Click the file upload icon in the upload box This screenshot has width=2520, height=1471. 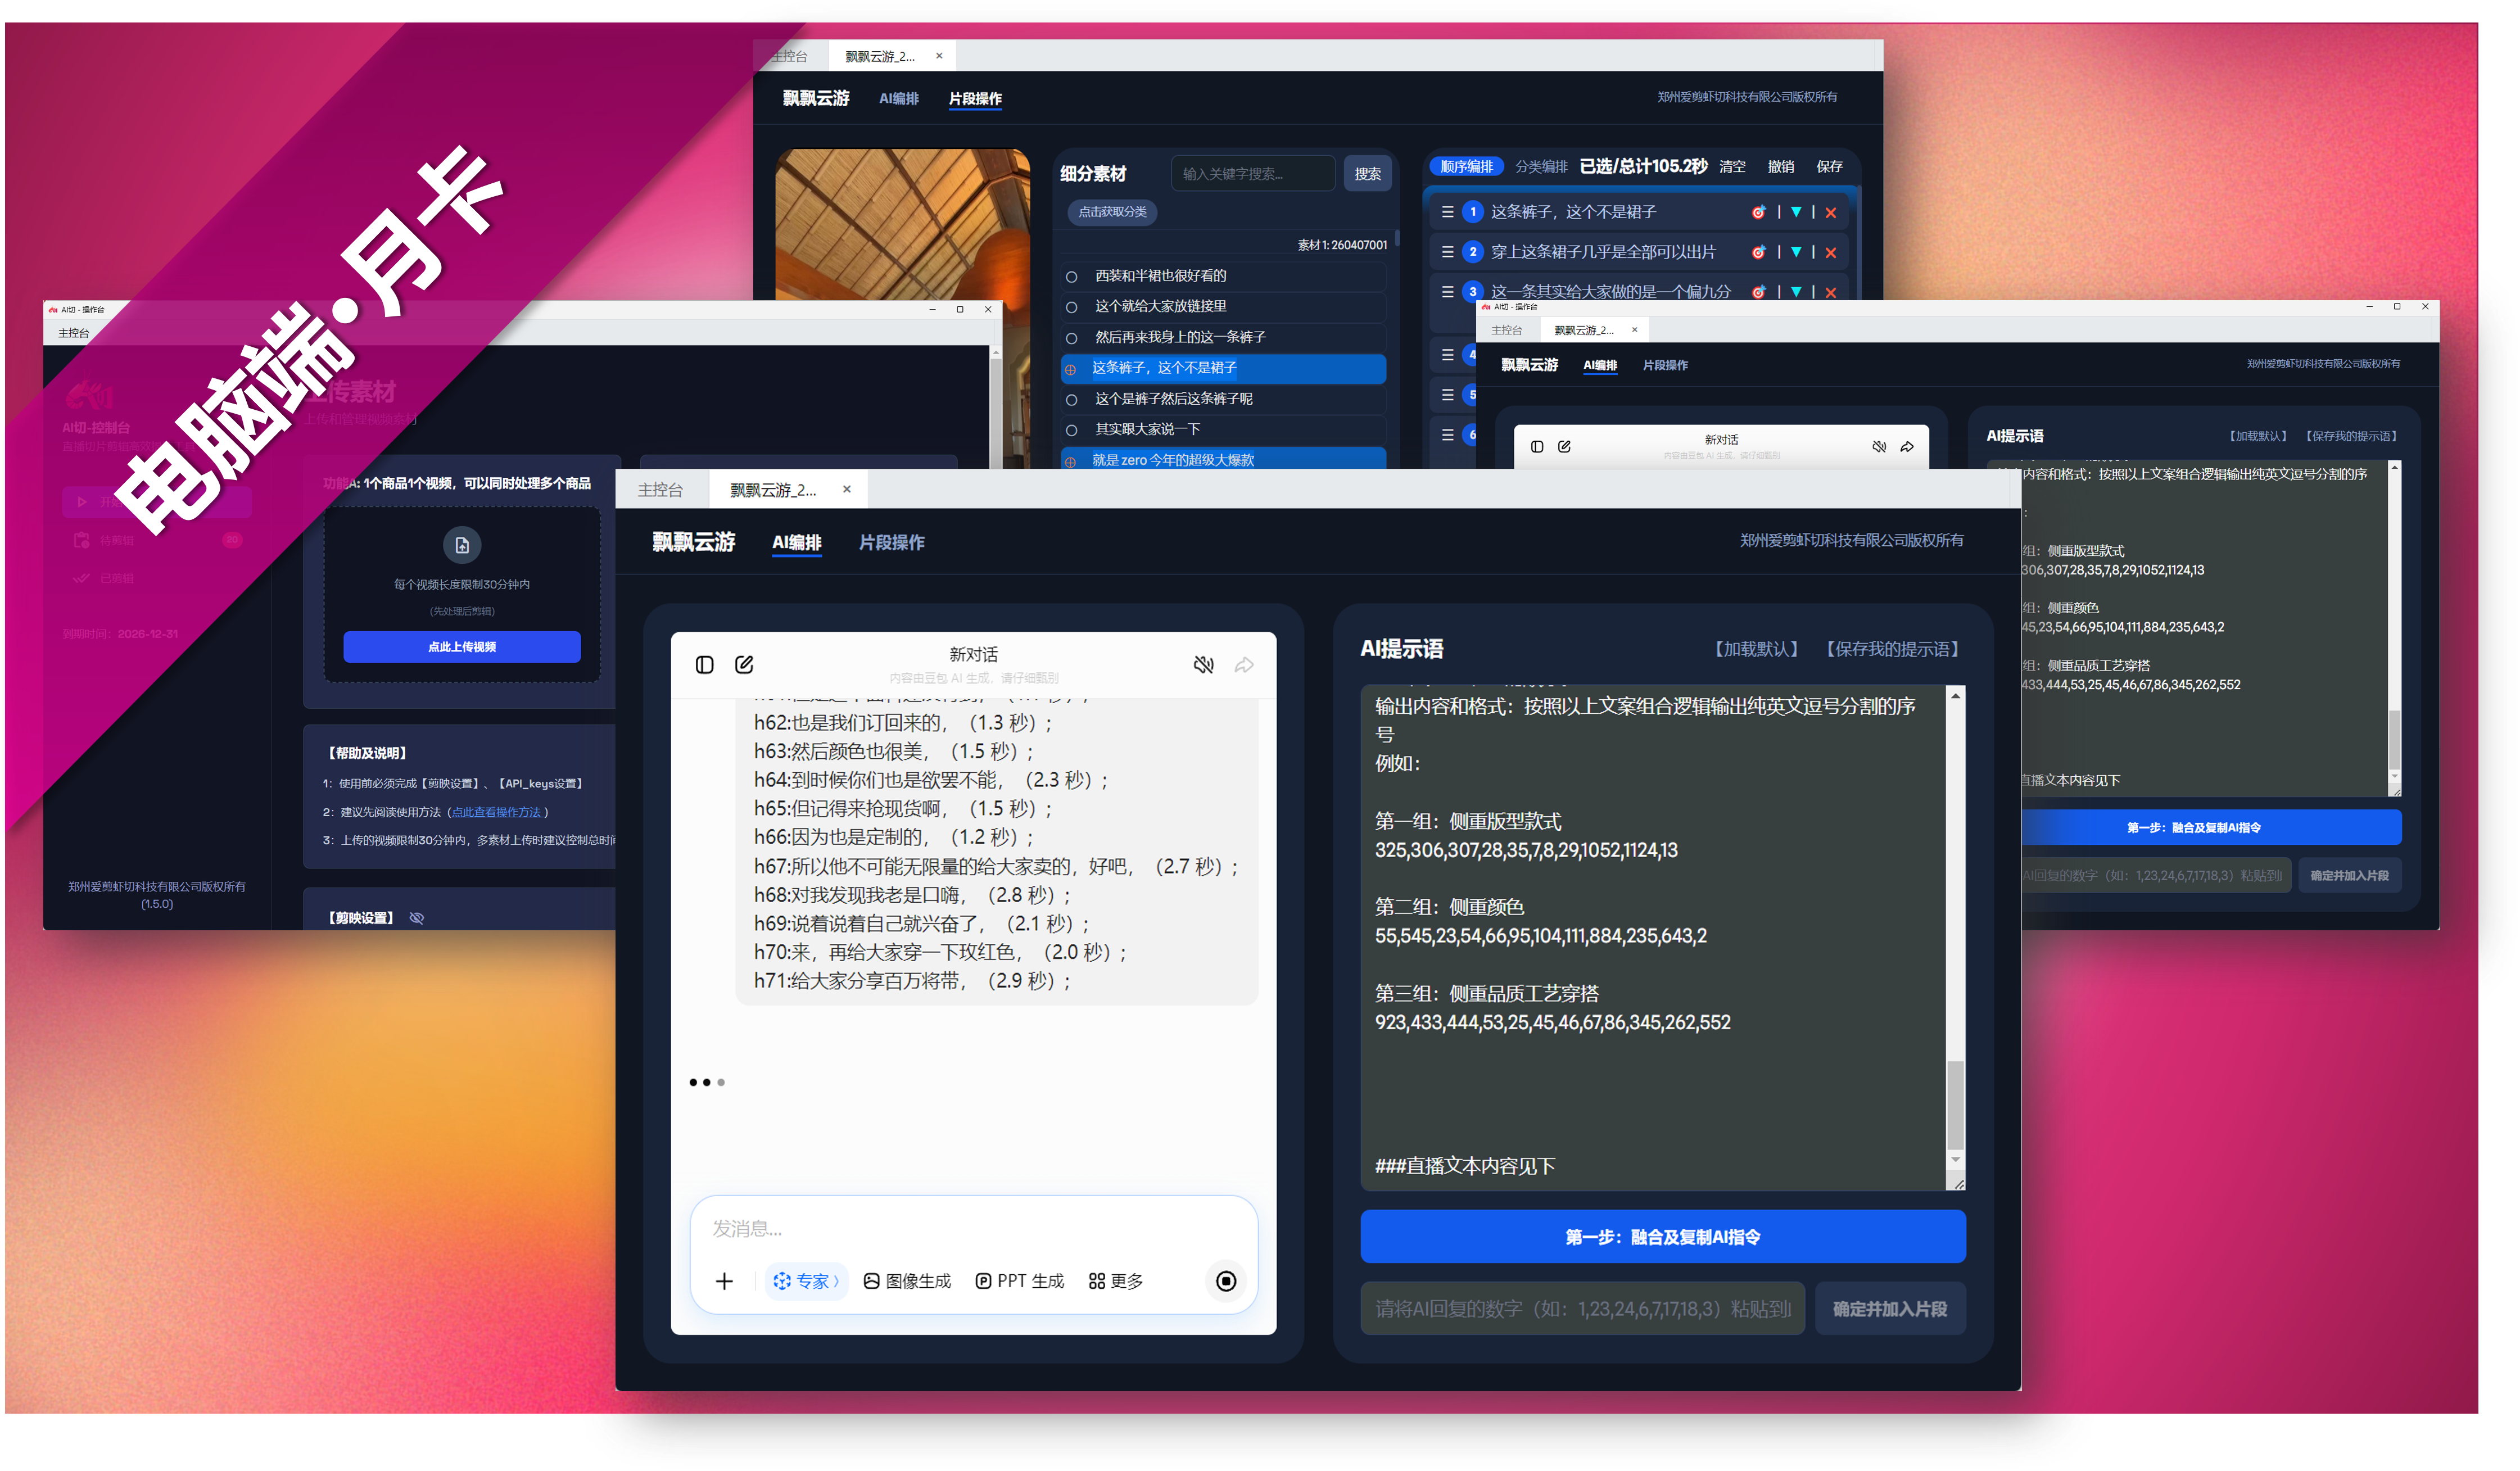(462, 545)
